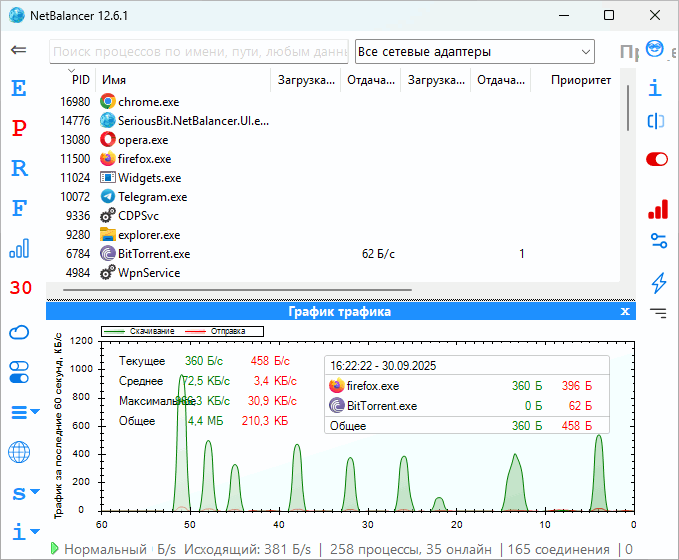Open the info i icon in right sidebar
679x560 pixels.
(655, 87)
